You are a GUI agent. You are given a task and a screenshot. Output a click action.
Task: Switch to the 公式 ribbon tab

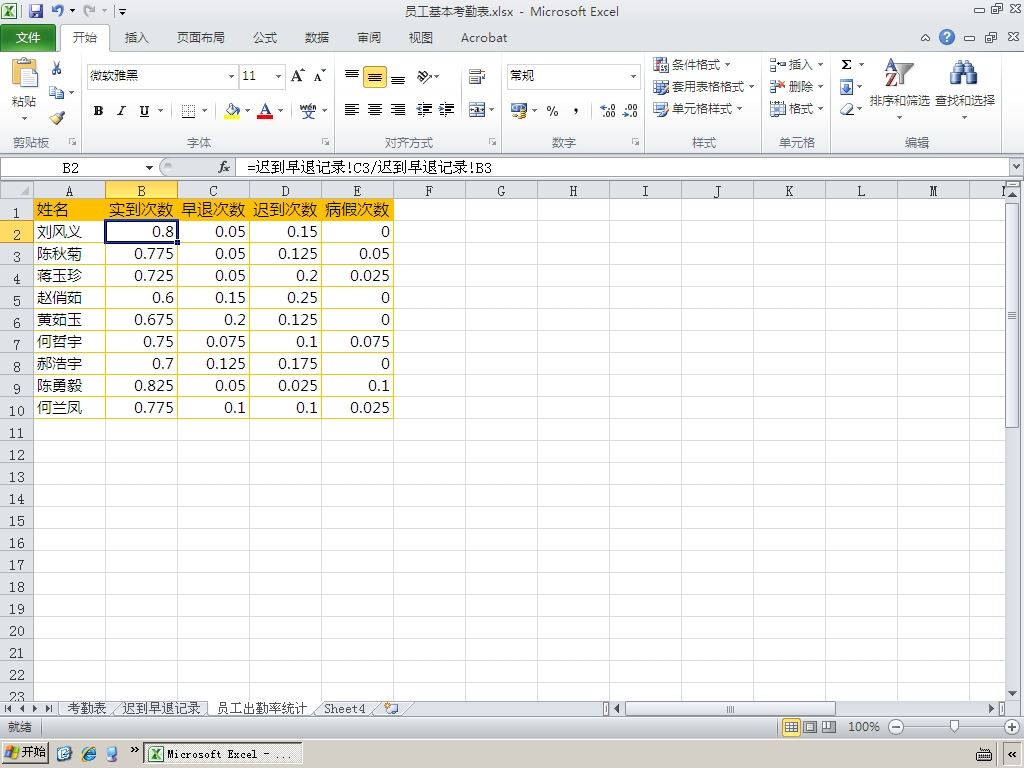click(264, 38)
